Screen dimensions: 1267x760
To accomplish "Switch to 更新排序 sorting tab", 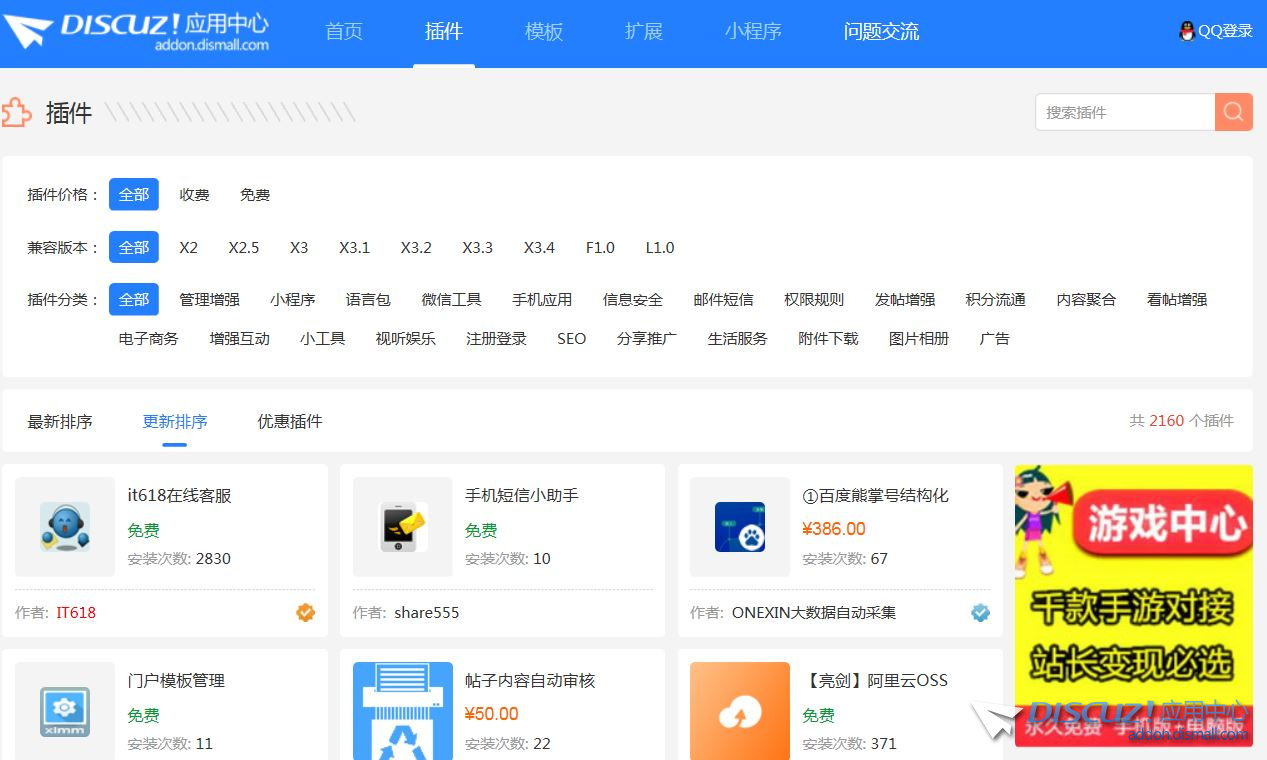I will click(x=175, y=421).
